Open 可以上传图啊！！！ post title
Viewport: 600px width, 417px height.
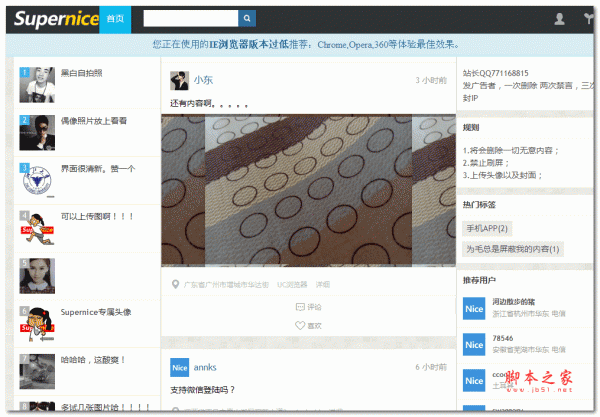tap(97, 217)
